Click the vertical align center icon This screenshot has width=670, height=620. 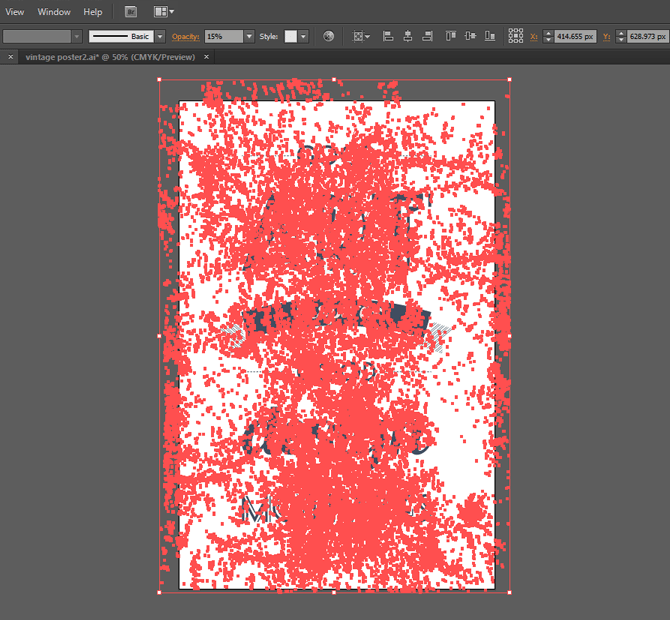click(x=470, y=36)
